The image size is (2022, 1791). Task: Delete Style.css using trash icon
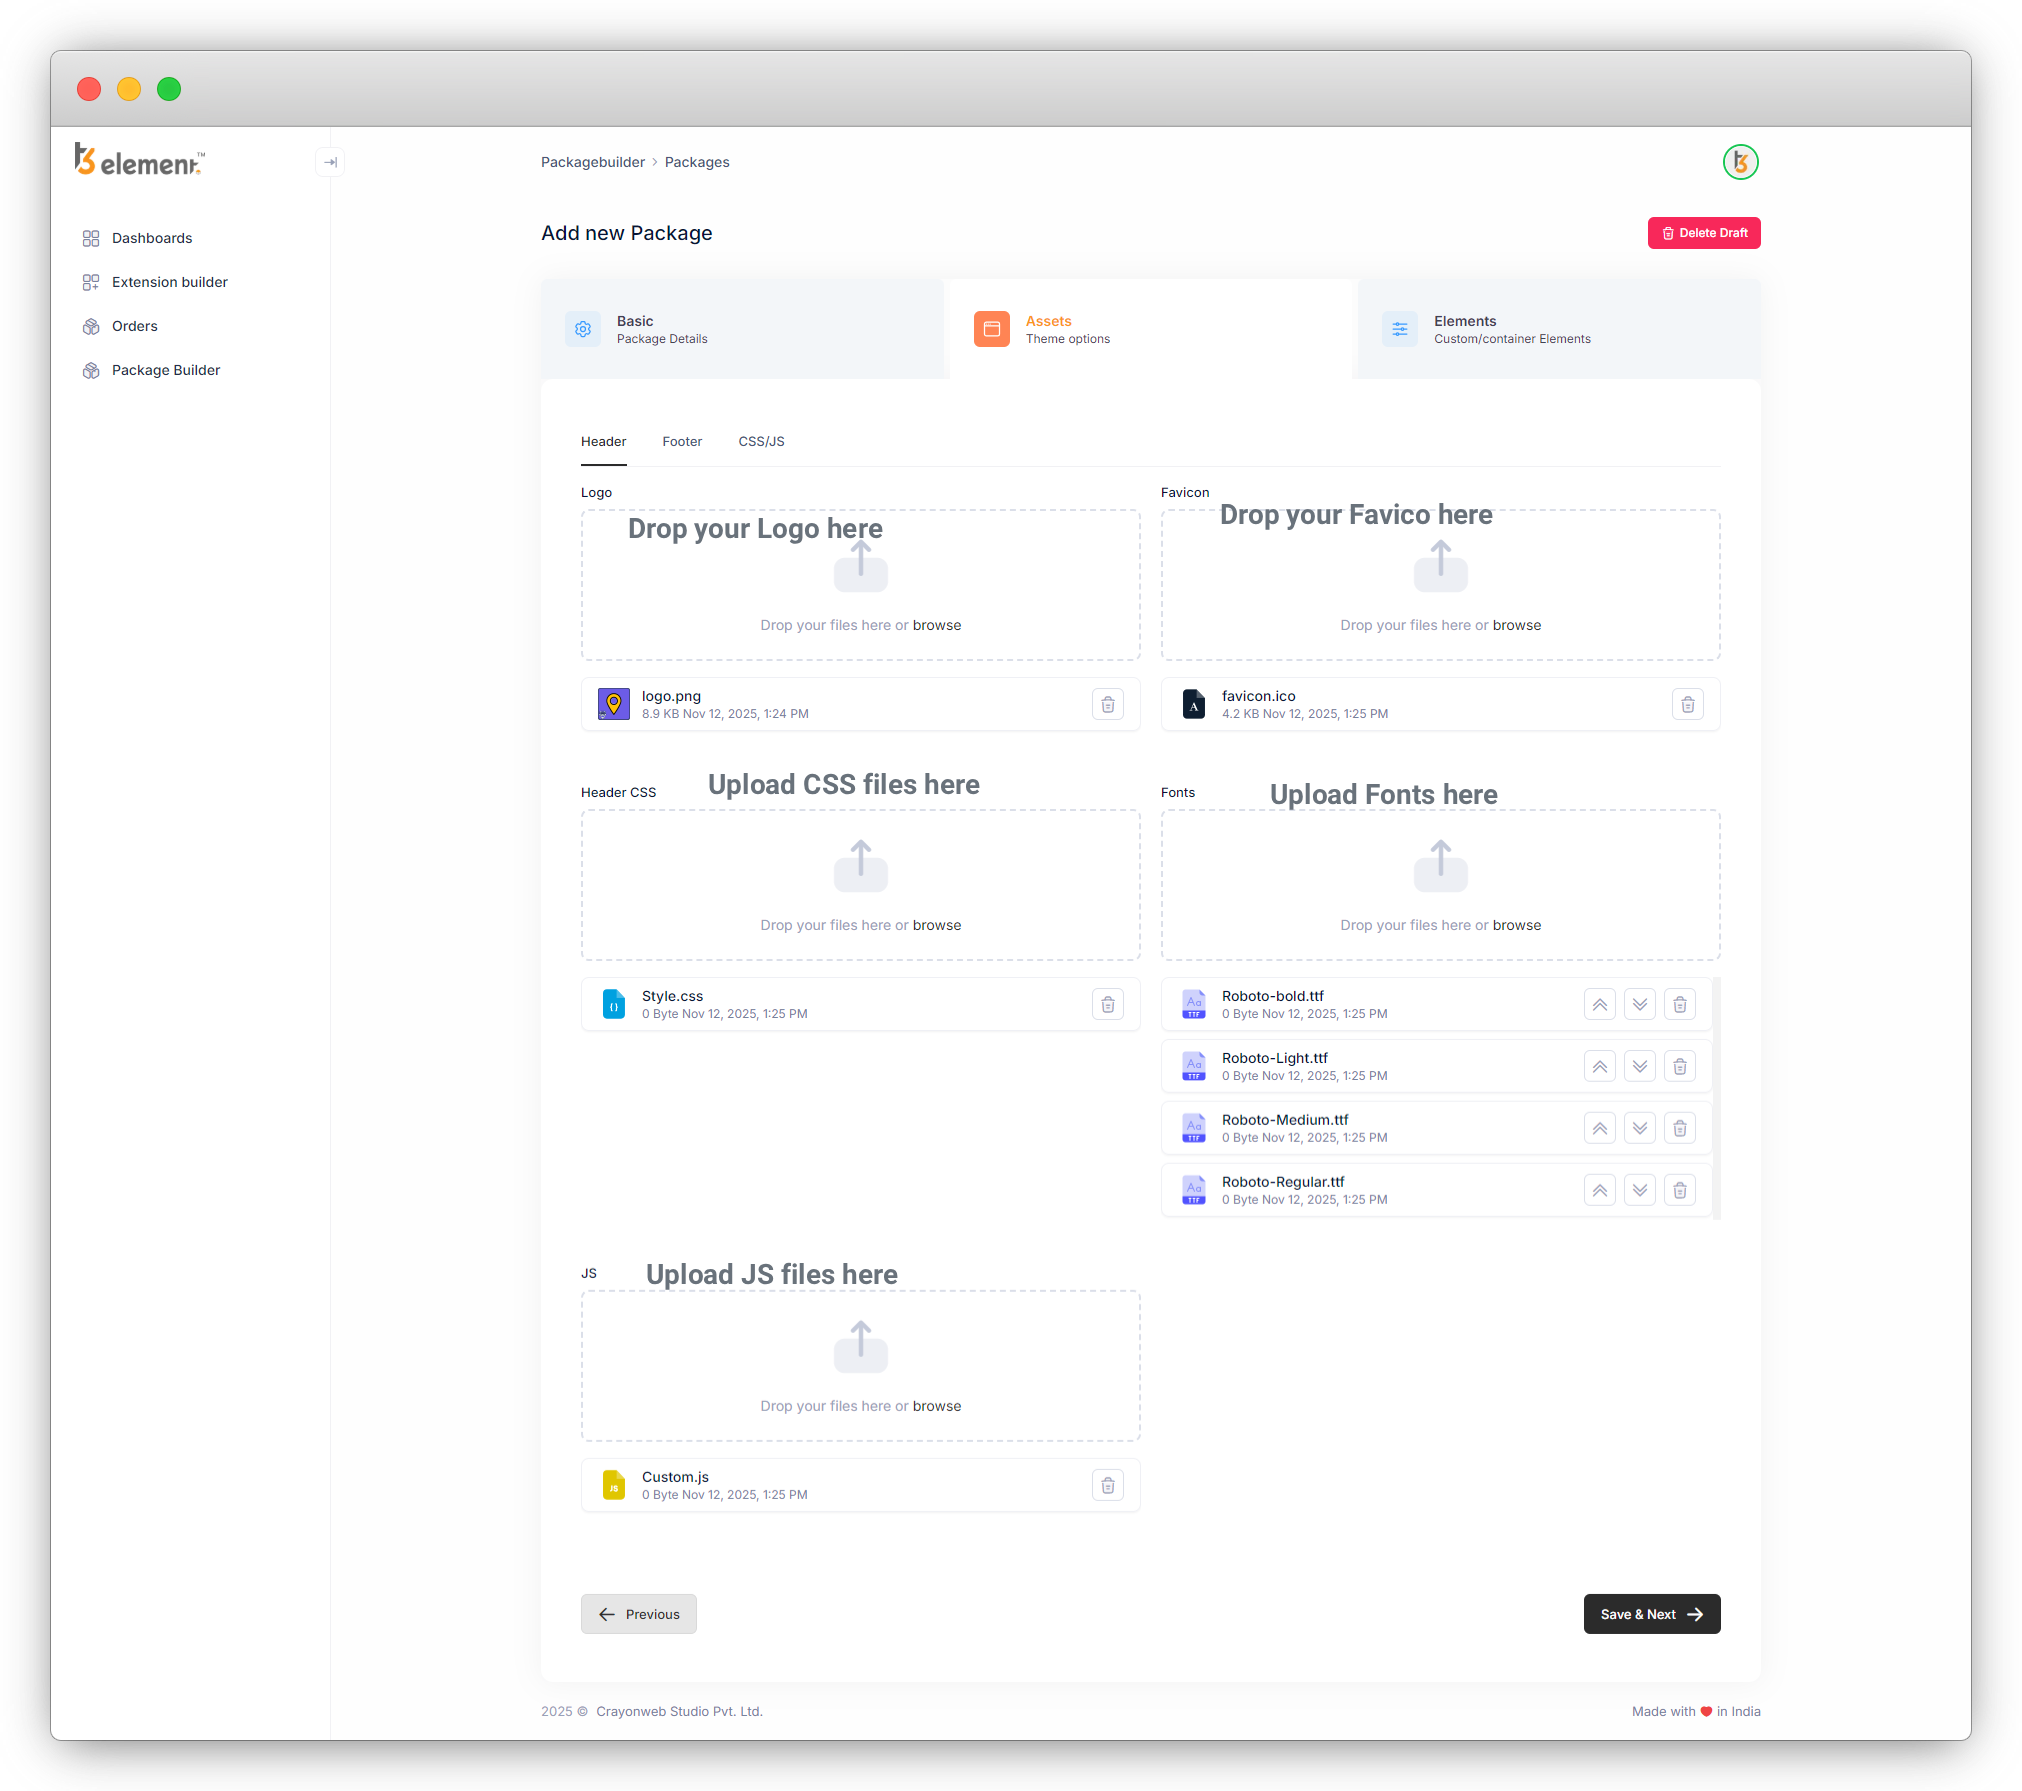1107,1004
